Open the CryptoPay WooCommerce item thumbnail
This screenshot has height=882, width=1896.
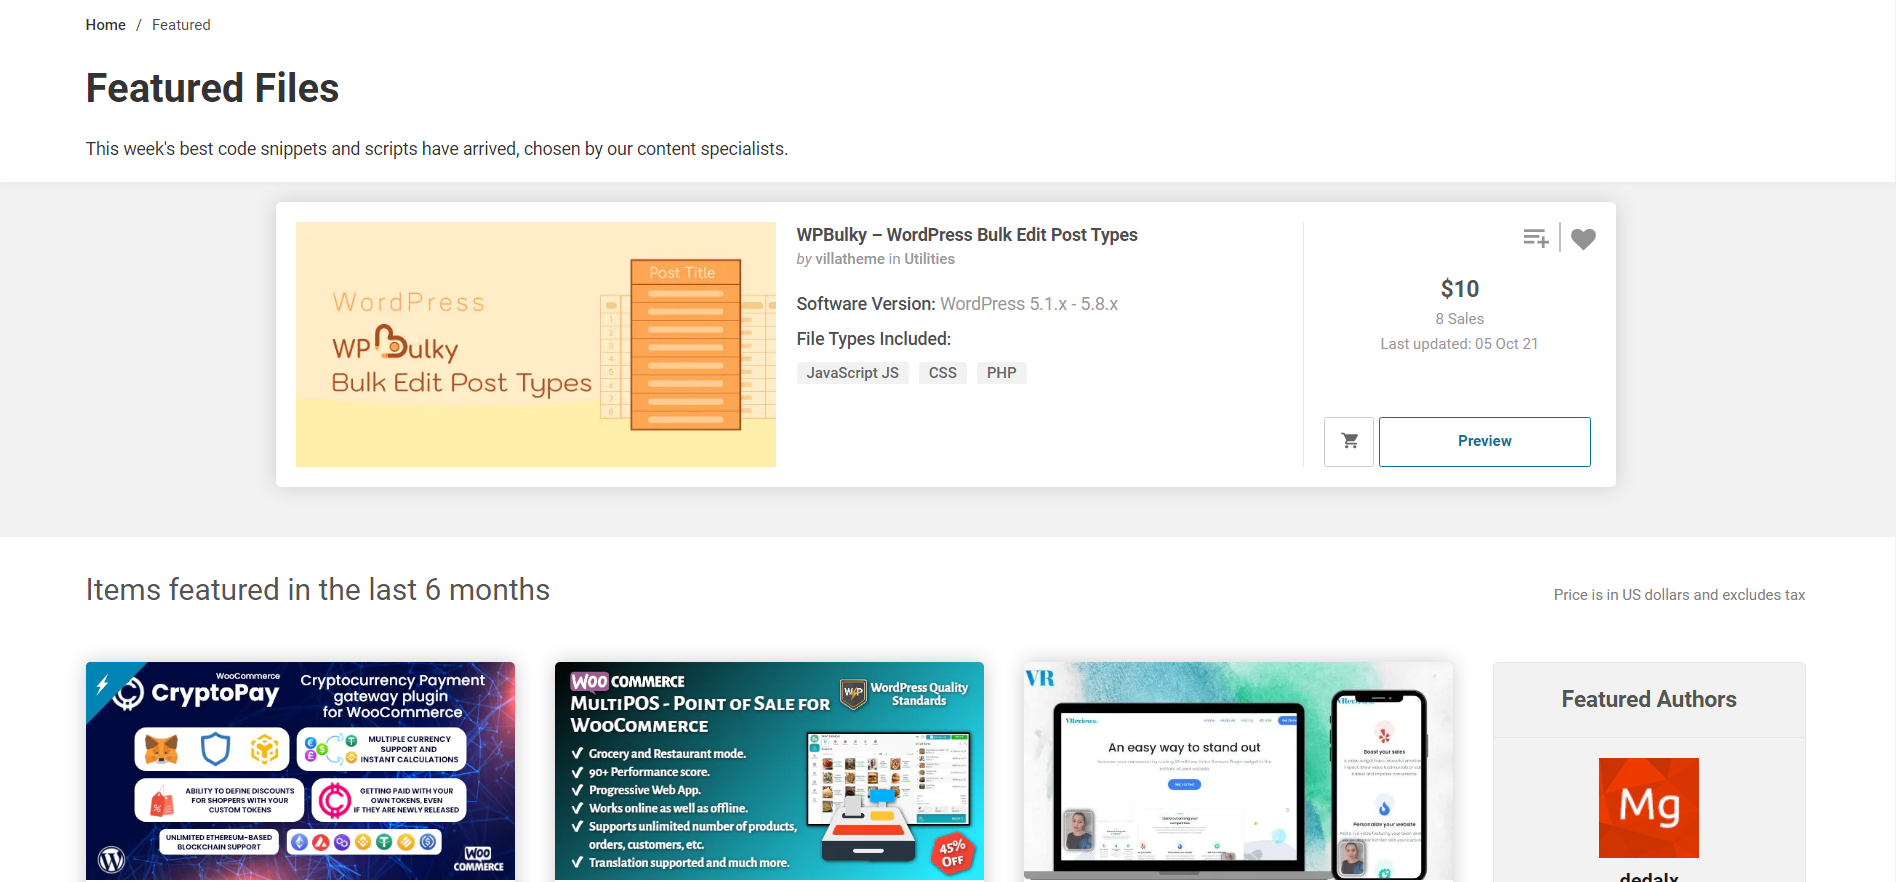pyautogui.click(x=300, y=771)
